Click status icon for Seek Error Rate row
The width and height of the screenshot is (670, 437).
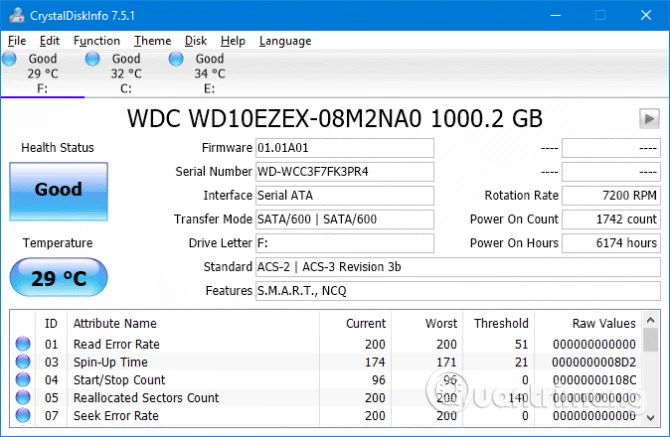[x=23, y=415]
